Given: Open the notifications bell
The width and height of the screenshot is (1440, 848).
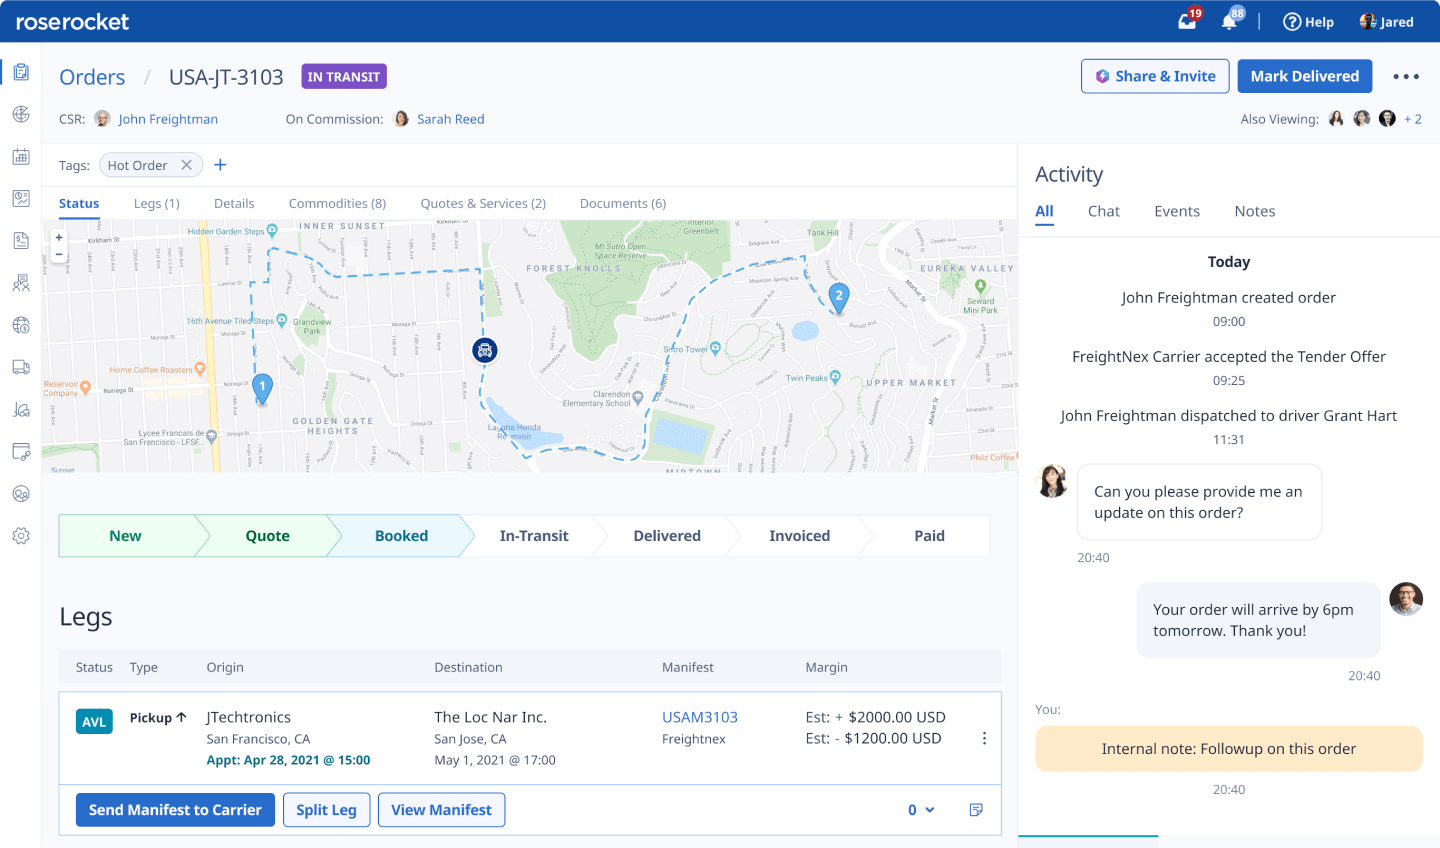Looking at the screenshot, I should [x=1229, y=21].
